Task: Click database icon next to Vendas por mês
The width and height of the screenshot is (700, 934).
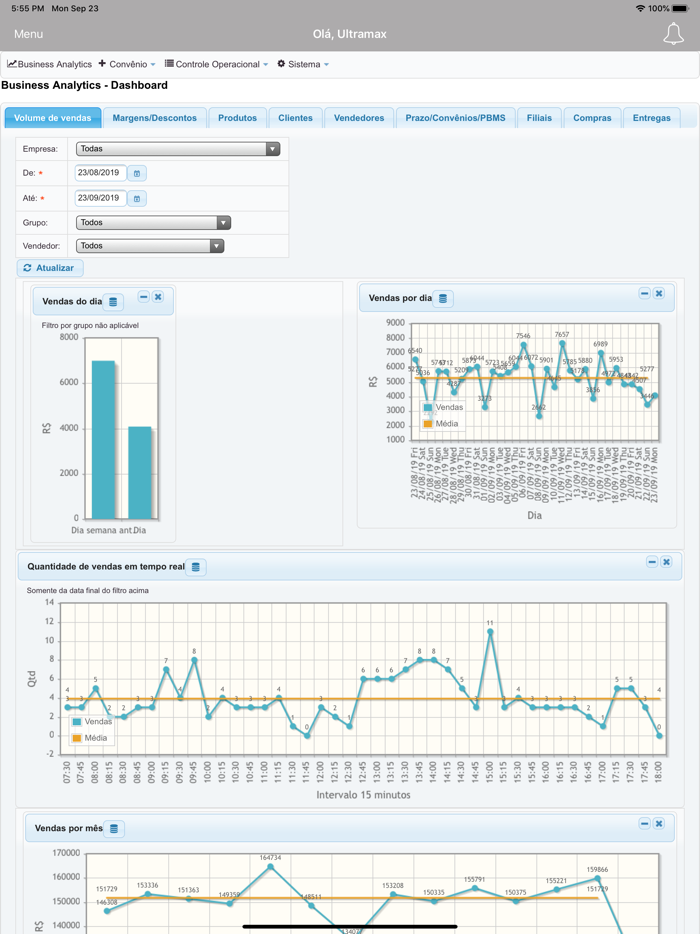Action: coord(114,829)
